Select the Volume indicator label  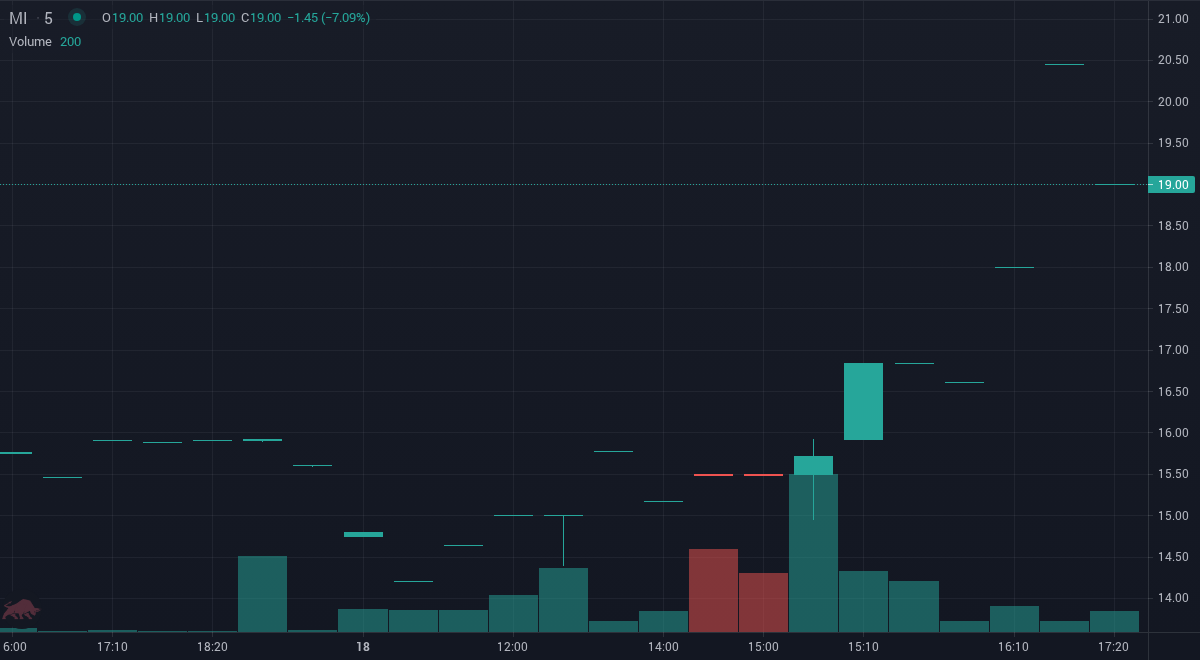pos(30,42)
